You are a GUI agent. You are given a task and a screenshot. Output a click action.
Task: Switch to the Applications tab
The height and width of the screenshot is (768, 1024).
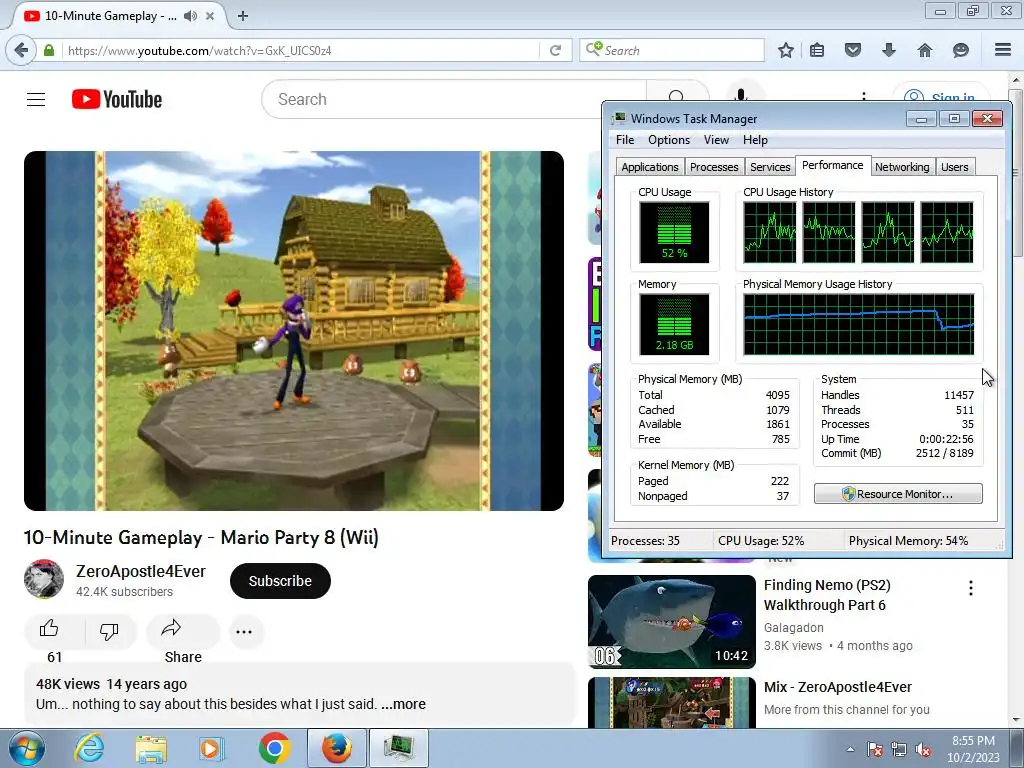click(x=650, y=167)
